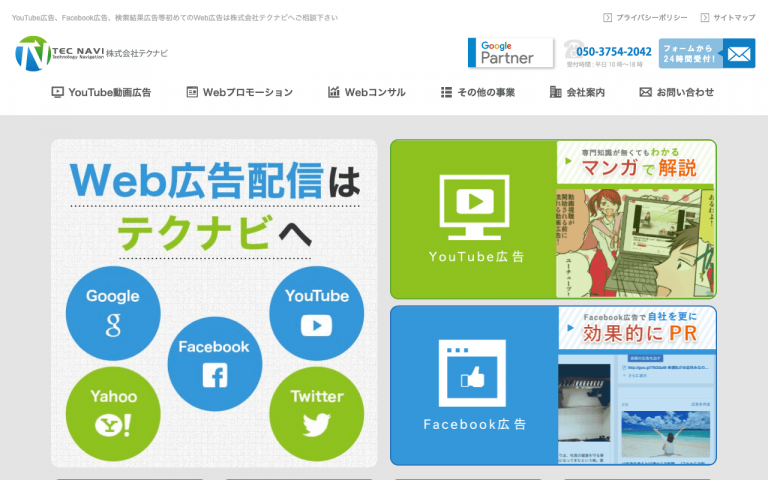Image resolution: width=768 pixels, height=480 pixels.
Task: Click the arrow icon beside プライバシーポリシー
Action: click(607, 18)
